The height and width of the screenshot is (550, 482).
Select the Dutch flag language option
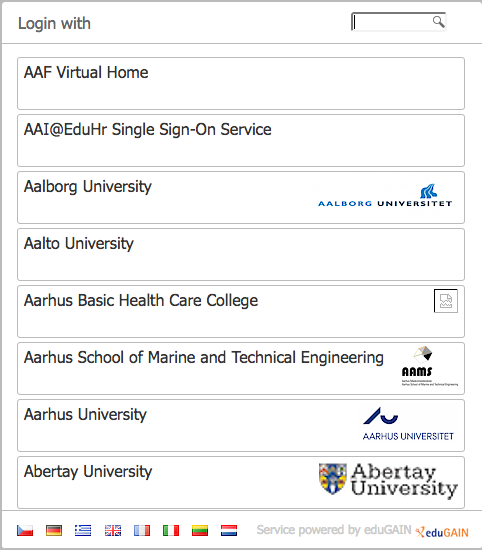coord(229,530)
